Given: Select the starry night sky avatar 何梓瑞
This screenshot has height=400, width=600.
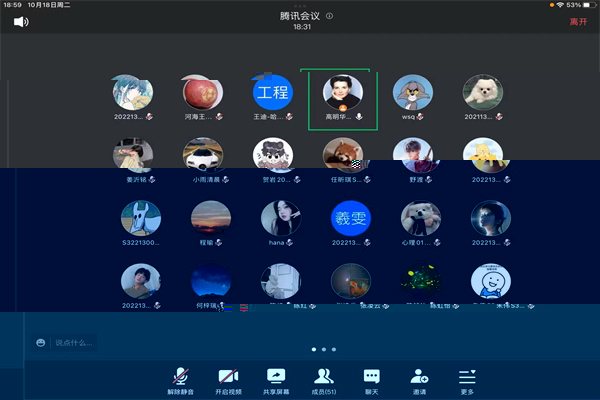Looking at the screenshot, I should tap(211, 281).
